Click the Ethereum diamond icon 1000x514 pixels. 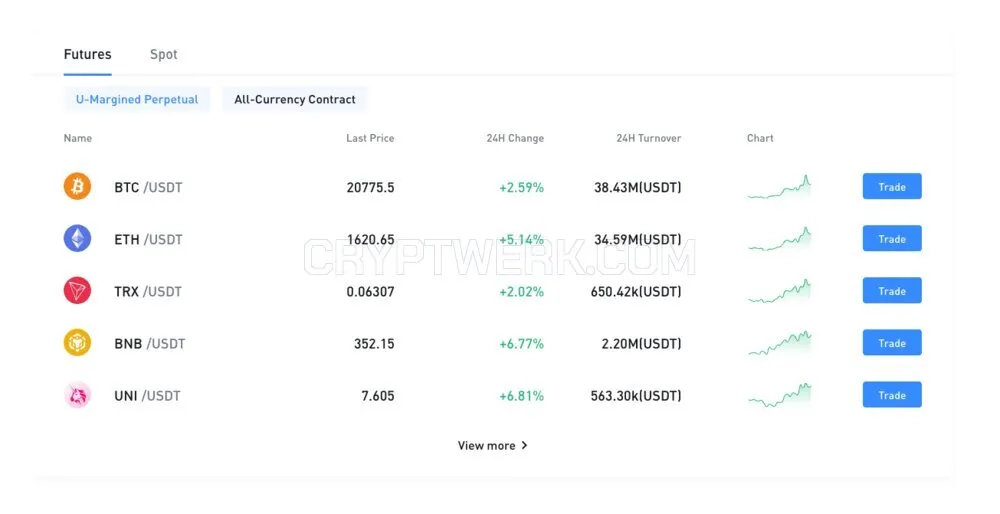click(77, 239)
